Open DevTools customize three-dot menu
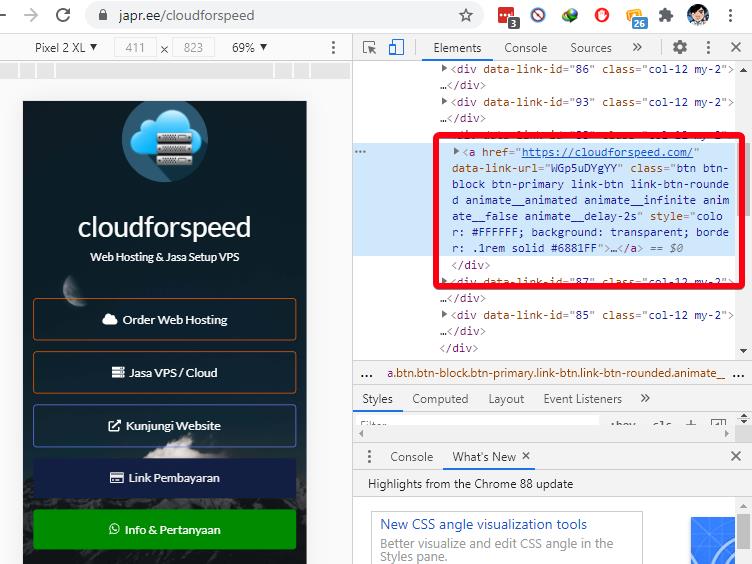This screenshot has height=564, width=752. click(x=708, y=47)
